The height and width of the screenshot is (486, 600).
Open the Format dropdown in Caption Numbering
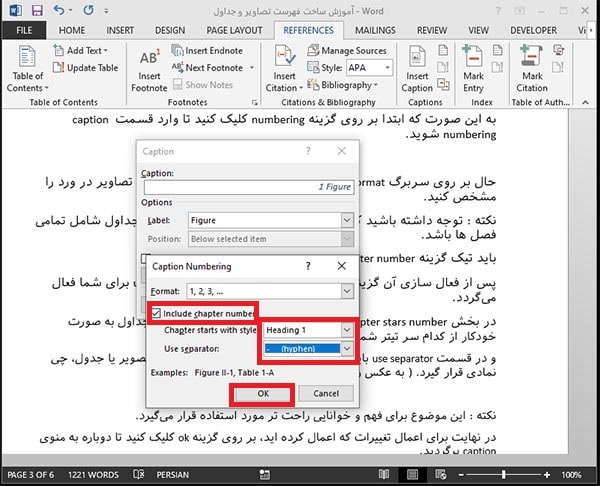347,291
